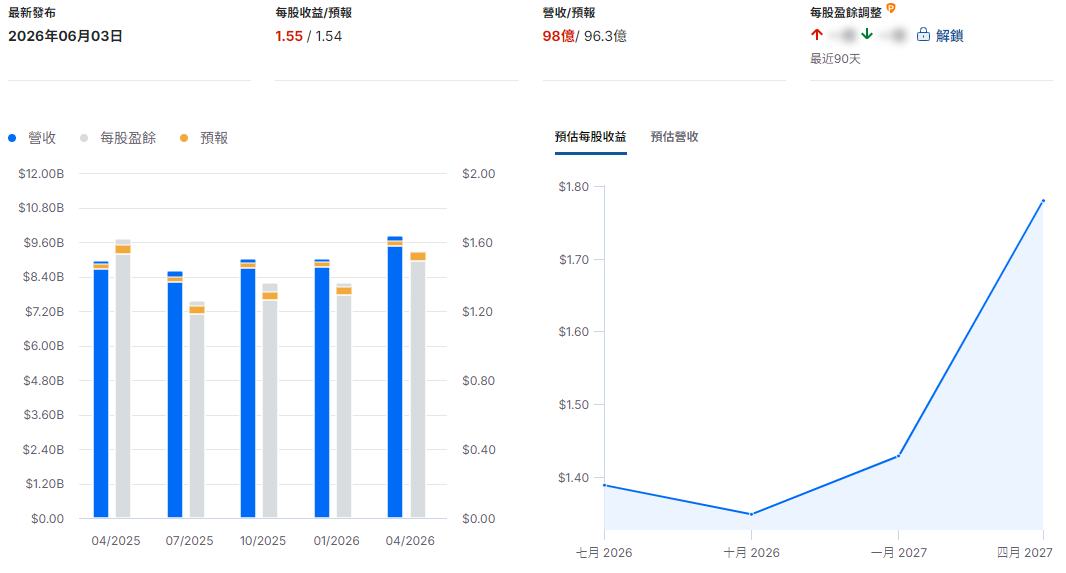The image size is (1066, 573).
Task: Select the 一月 2027 data point on line chart
Action: click(x=899, y=456)
